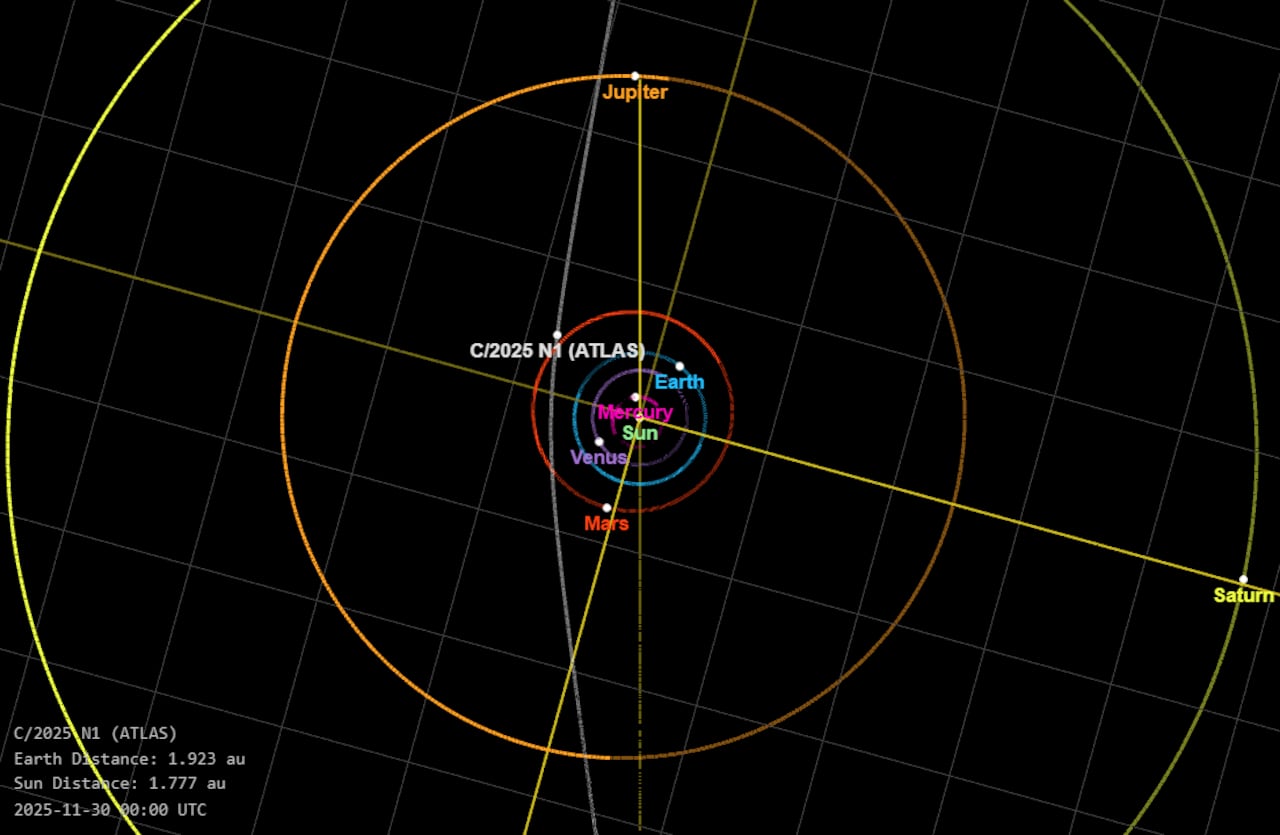Click the C/2025 N1 (ATLAS) comet marker dot

tap(557, 335)
